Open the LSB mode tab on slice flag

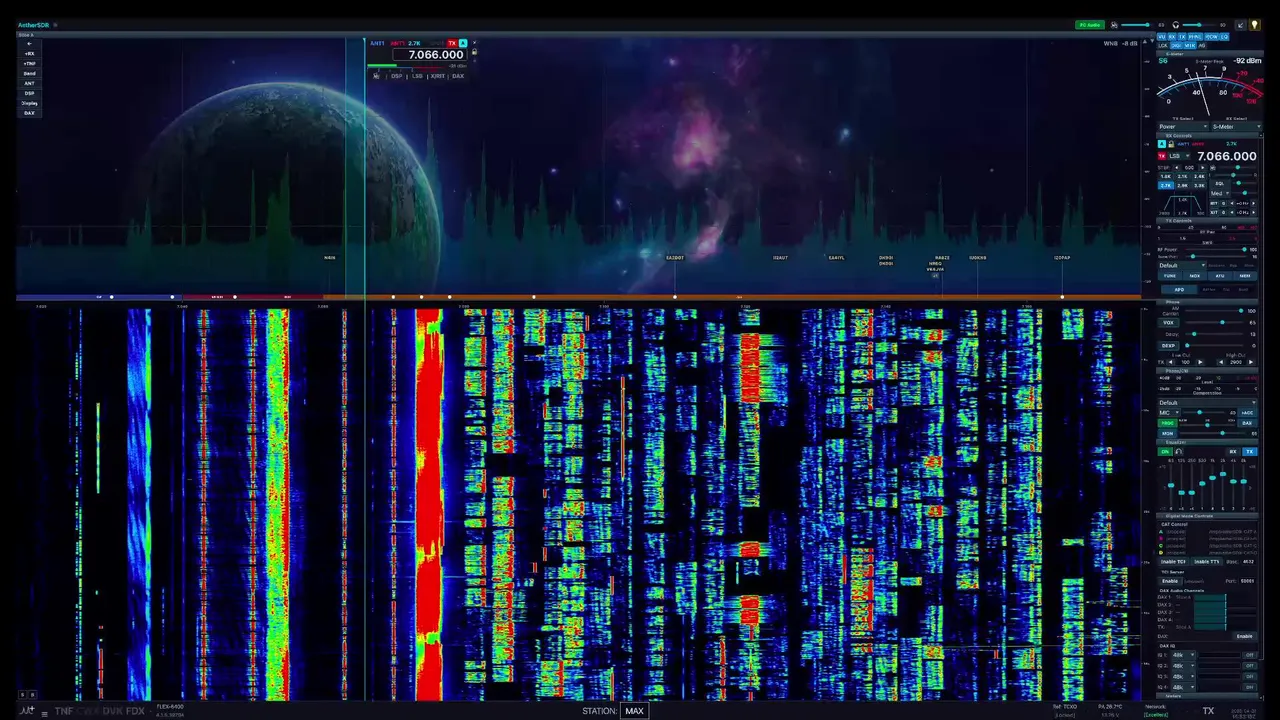coord(417,76)
